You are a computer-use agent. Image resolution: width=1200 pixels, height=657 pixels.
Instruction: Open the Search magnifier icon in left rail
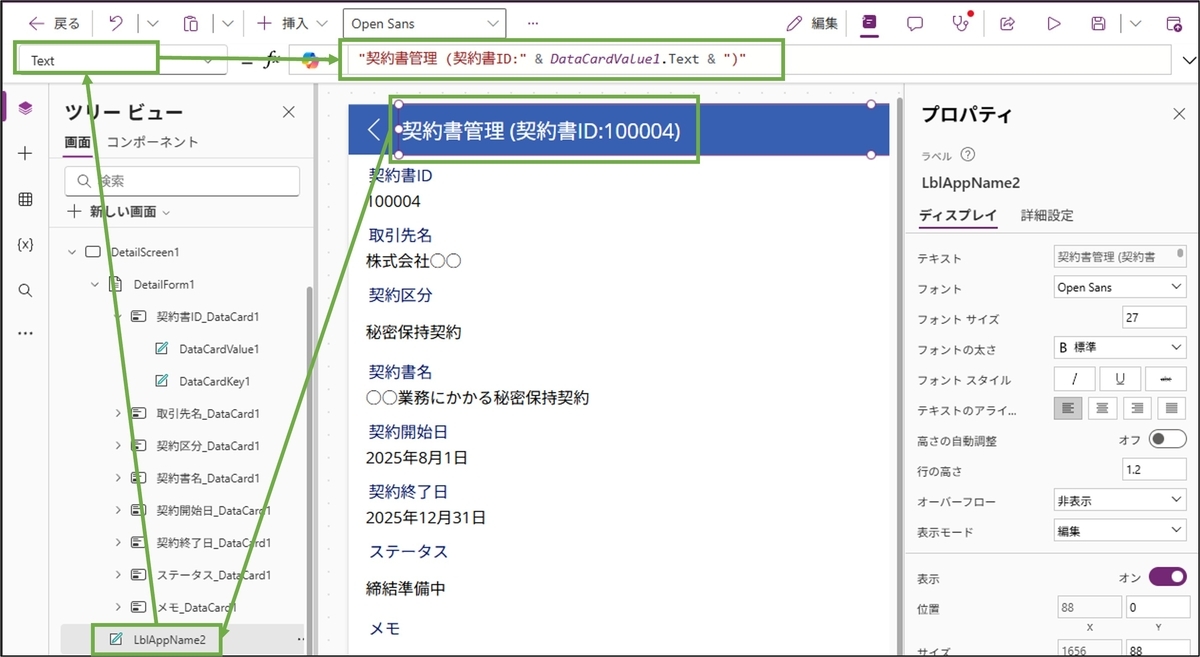click(x=26, y=290)
